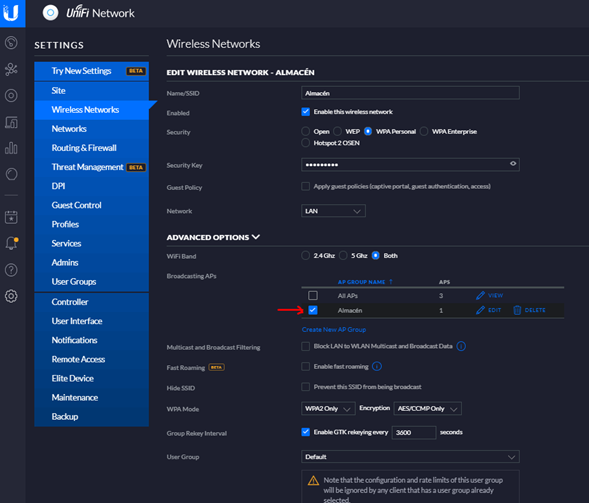The image size is (589, 503).
Task: Check the All APs group checkbox
Action: (x=313, y=295)
